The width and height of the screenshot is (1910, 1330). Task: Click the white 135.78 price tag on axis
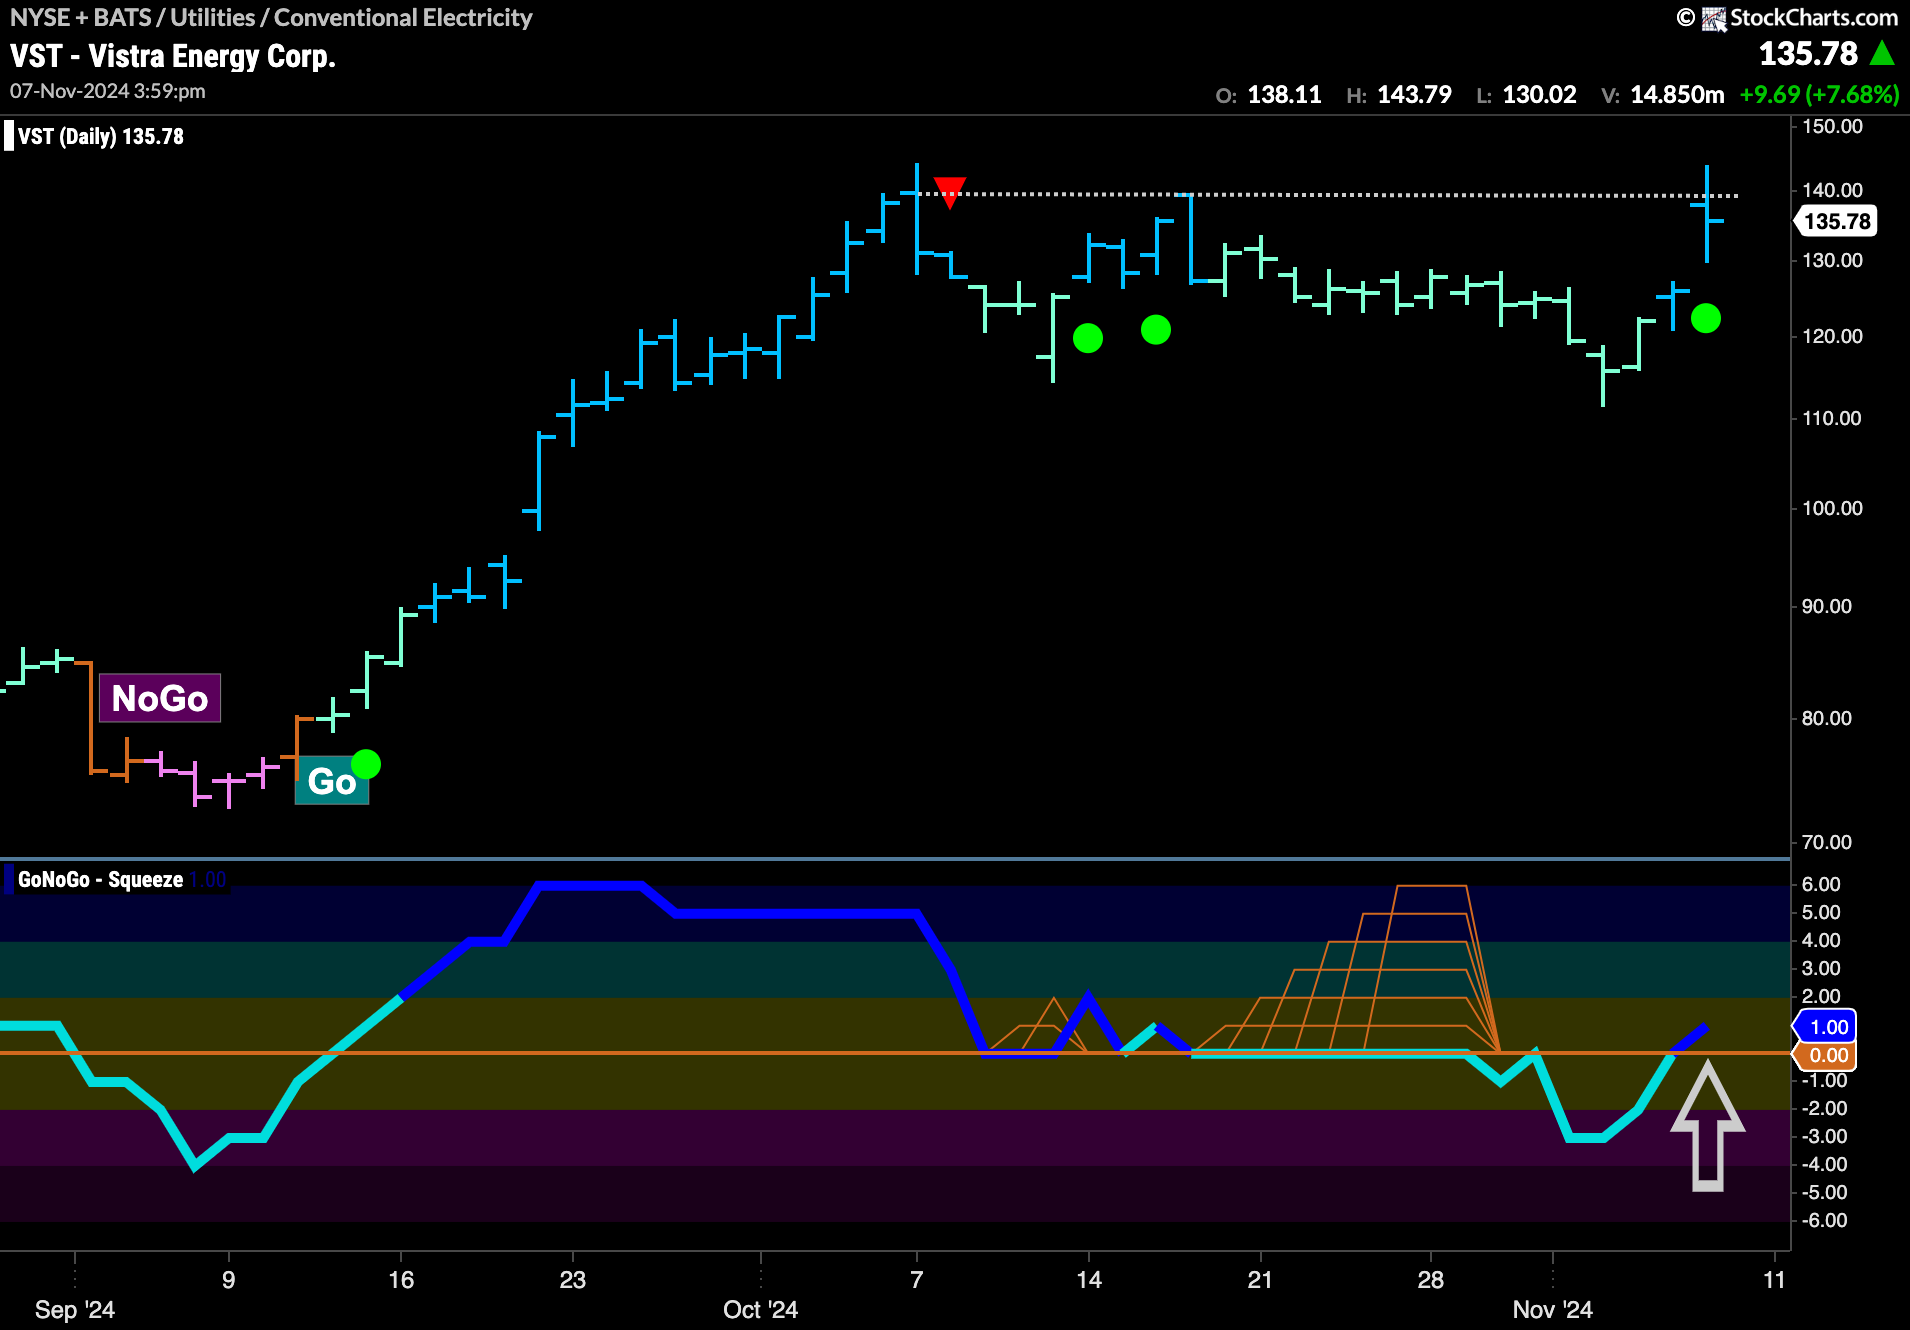click(x=1836, y=221)
